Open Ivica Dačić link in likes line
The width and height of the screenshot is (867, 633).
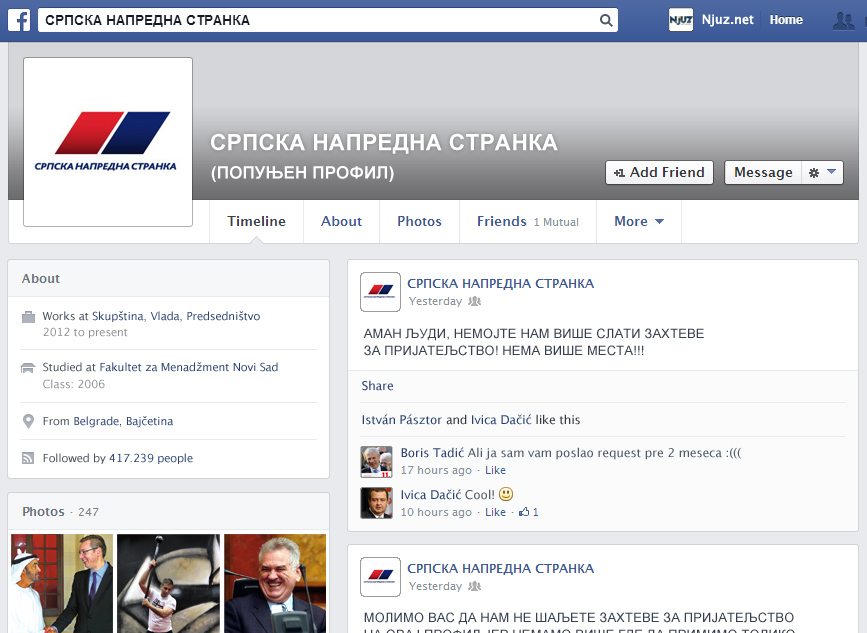[x=501, y=420]
